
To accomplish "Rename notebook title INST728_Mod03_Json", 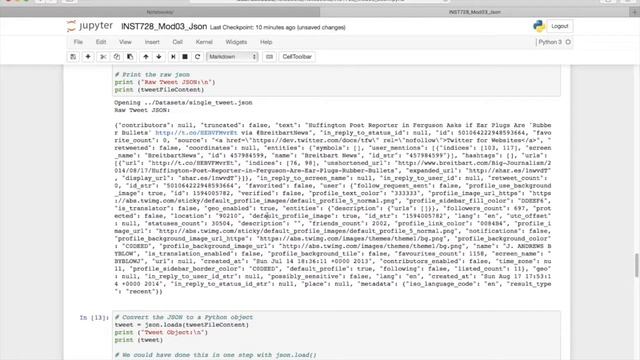I will coord(164,27).
